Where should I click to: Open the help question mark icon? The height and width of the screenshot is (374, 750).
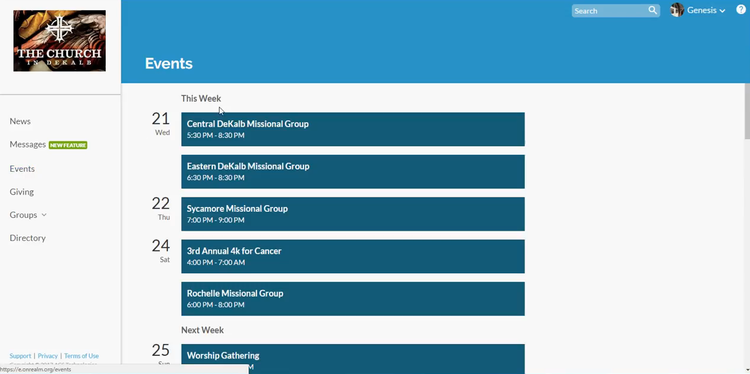coord(741,10)
